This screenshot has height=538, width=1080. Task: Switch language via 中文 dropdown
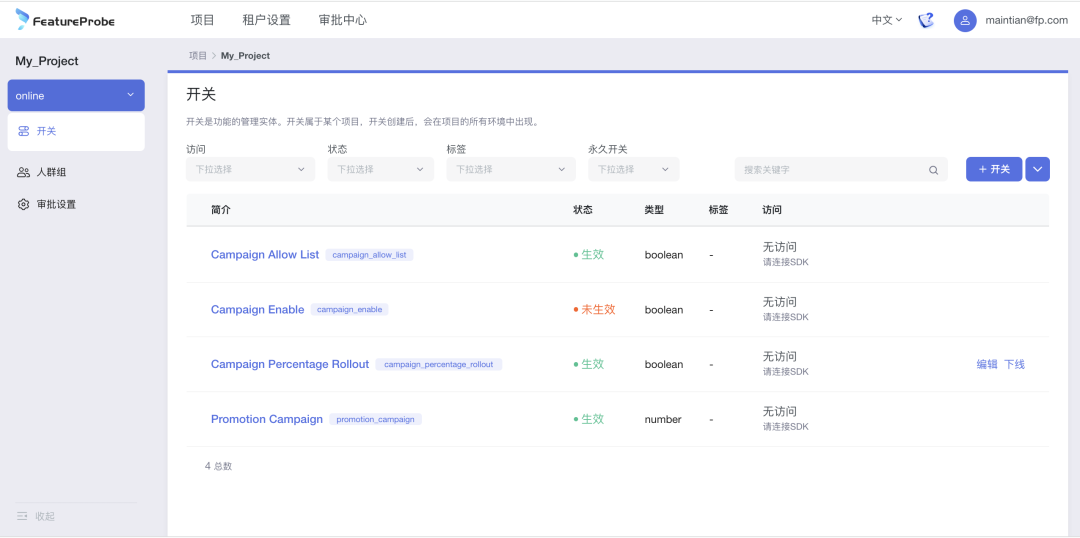pyautogui.click(x=886, y=20)
